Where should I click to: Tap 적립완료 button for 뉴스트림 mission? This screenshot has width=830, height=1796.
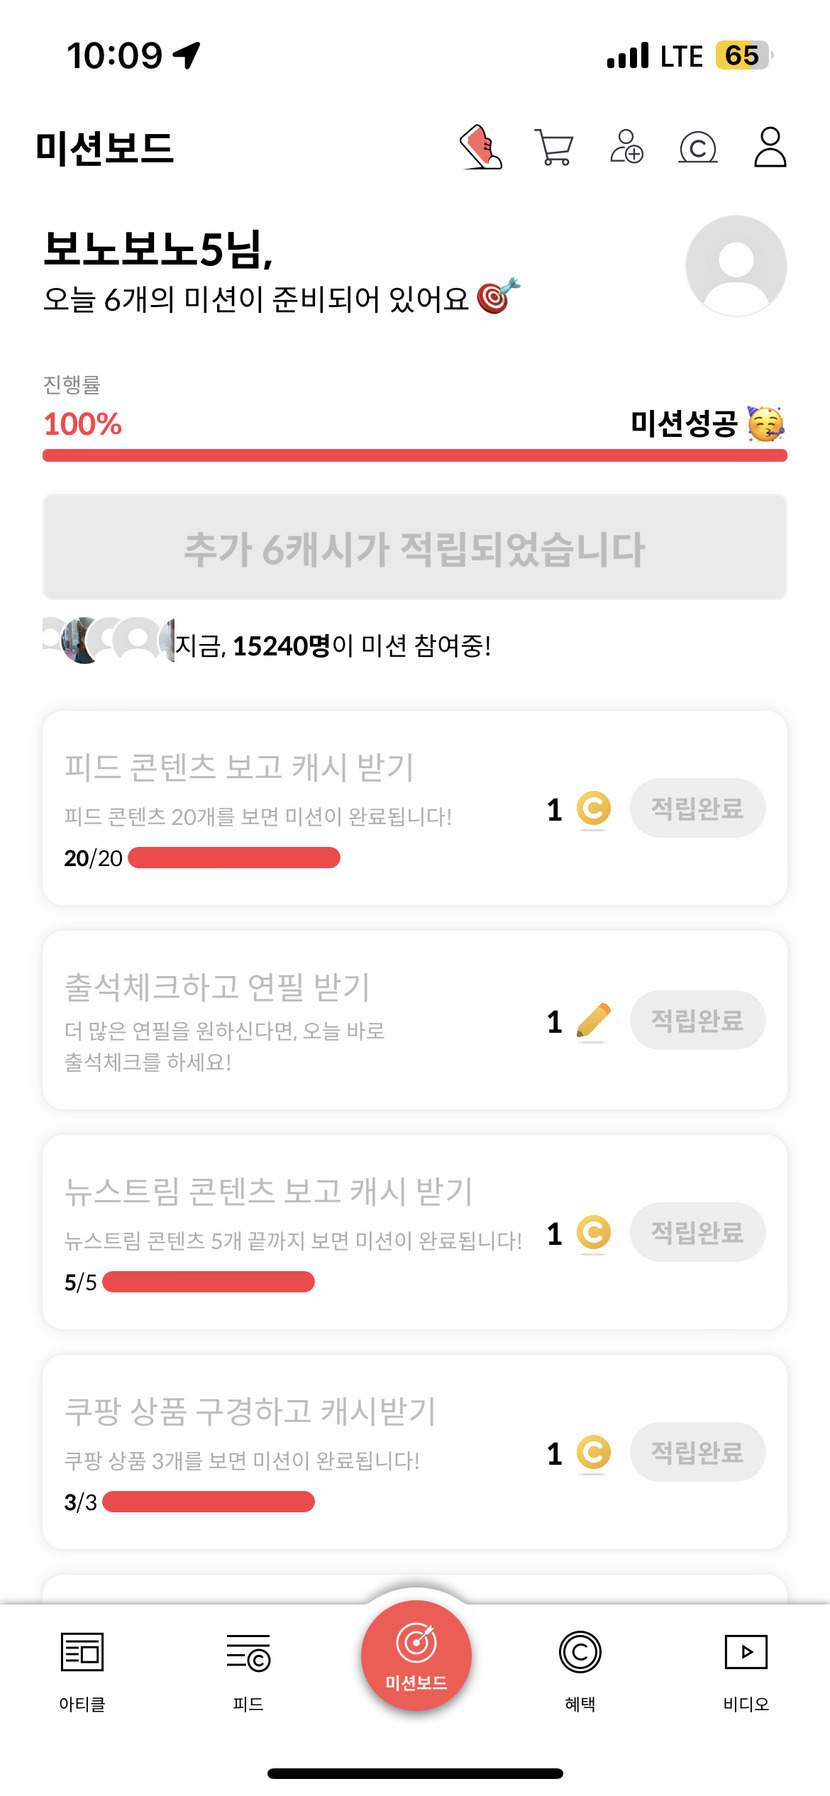point(698,1232)
